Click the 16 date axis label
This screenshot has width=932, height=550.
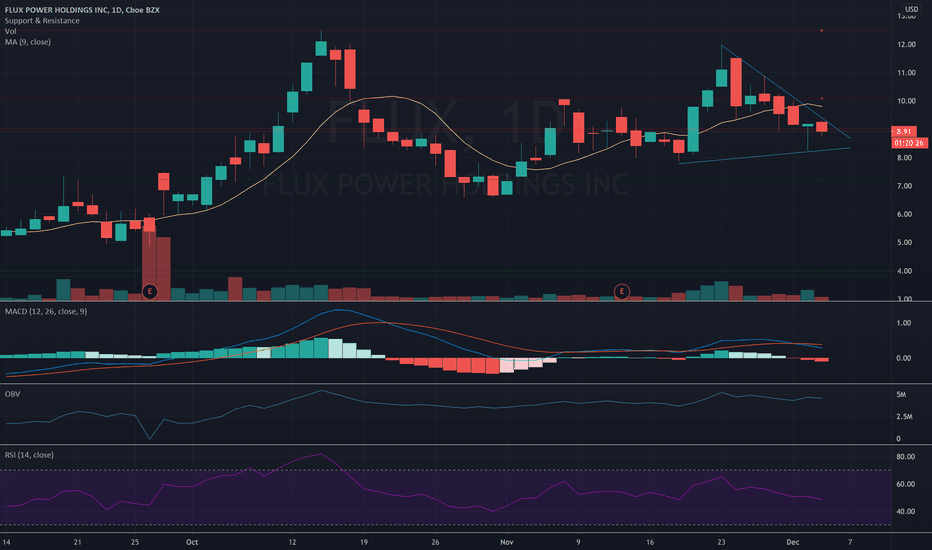click(650, 542)
